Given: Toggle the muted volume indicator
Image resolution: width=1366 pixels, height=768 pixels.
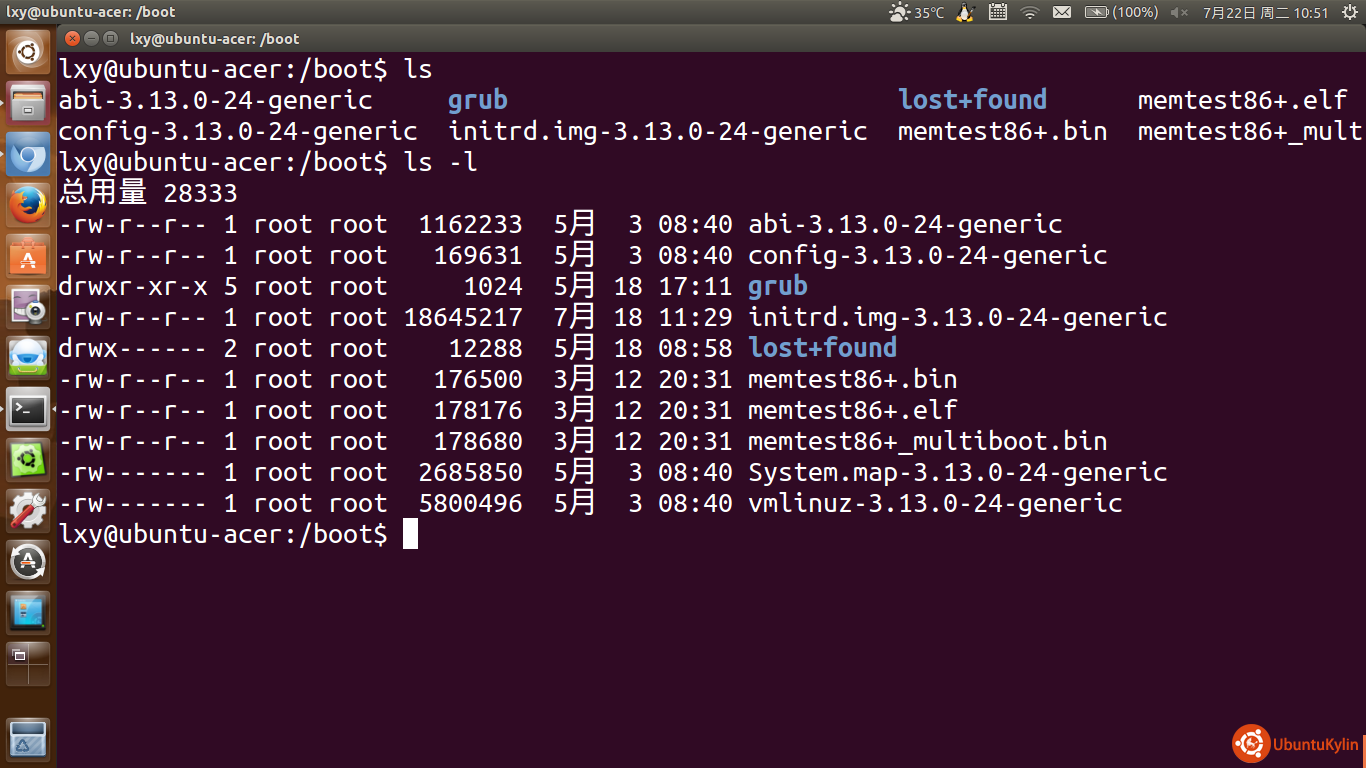Looking at the screenshot, I should (1179, 12).
